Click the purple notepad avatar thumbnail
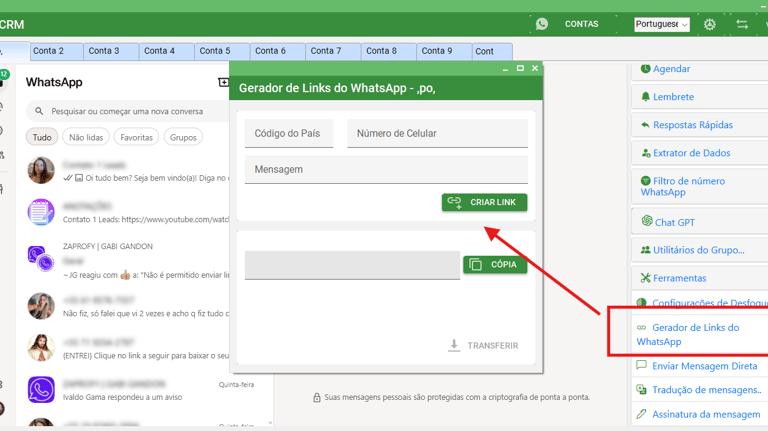Image resolution: width=768 pixels, height=431 pixels. [41, 212]
